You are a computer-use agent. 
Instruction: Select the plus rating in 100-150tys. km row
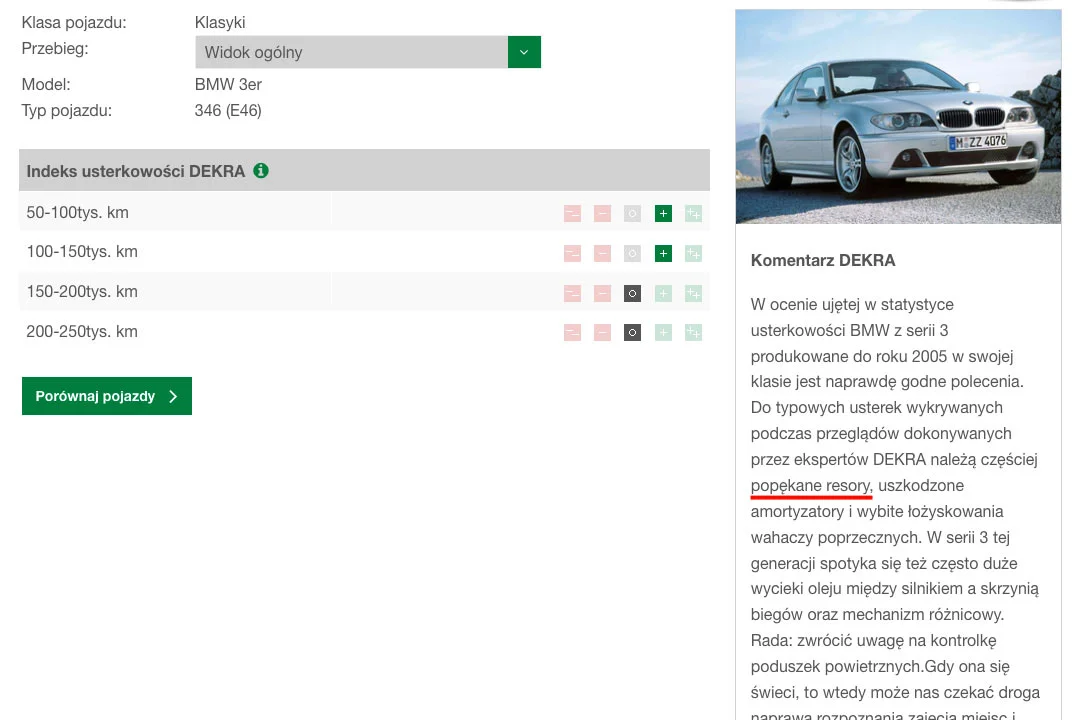click(663, 254)
